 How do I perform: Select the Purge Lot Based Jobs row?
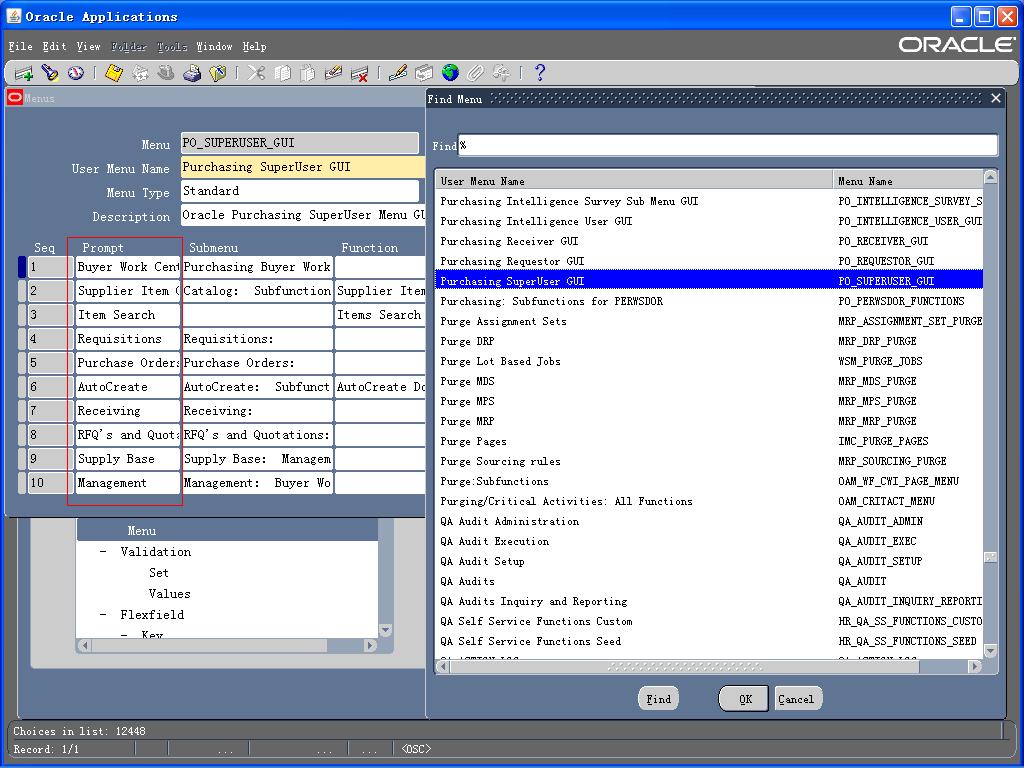[709, 361]
